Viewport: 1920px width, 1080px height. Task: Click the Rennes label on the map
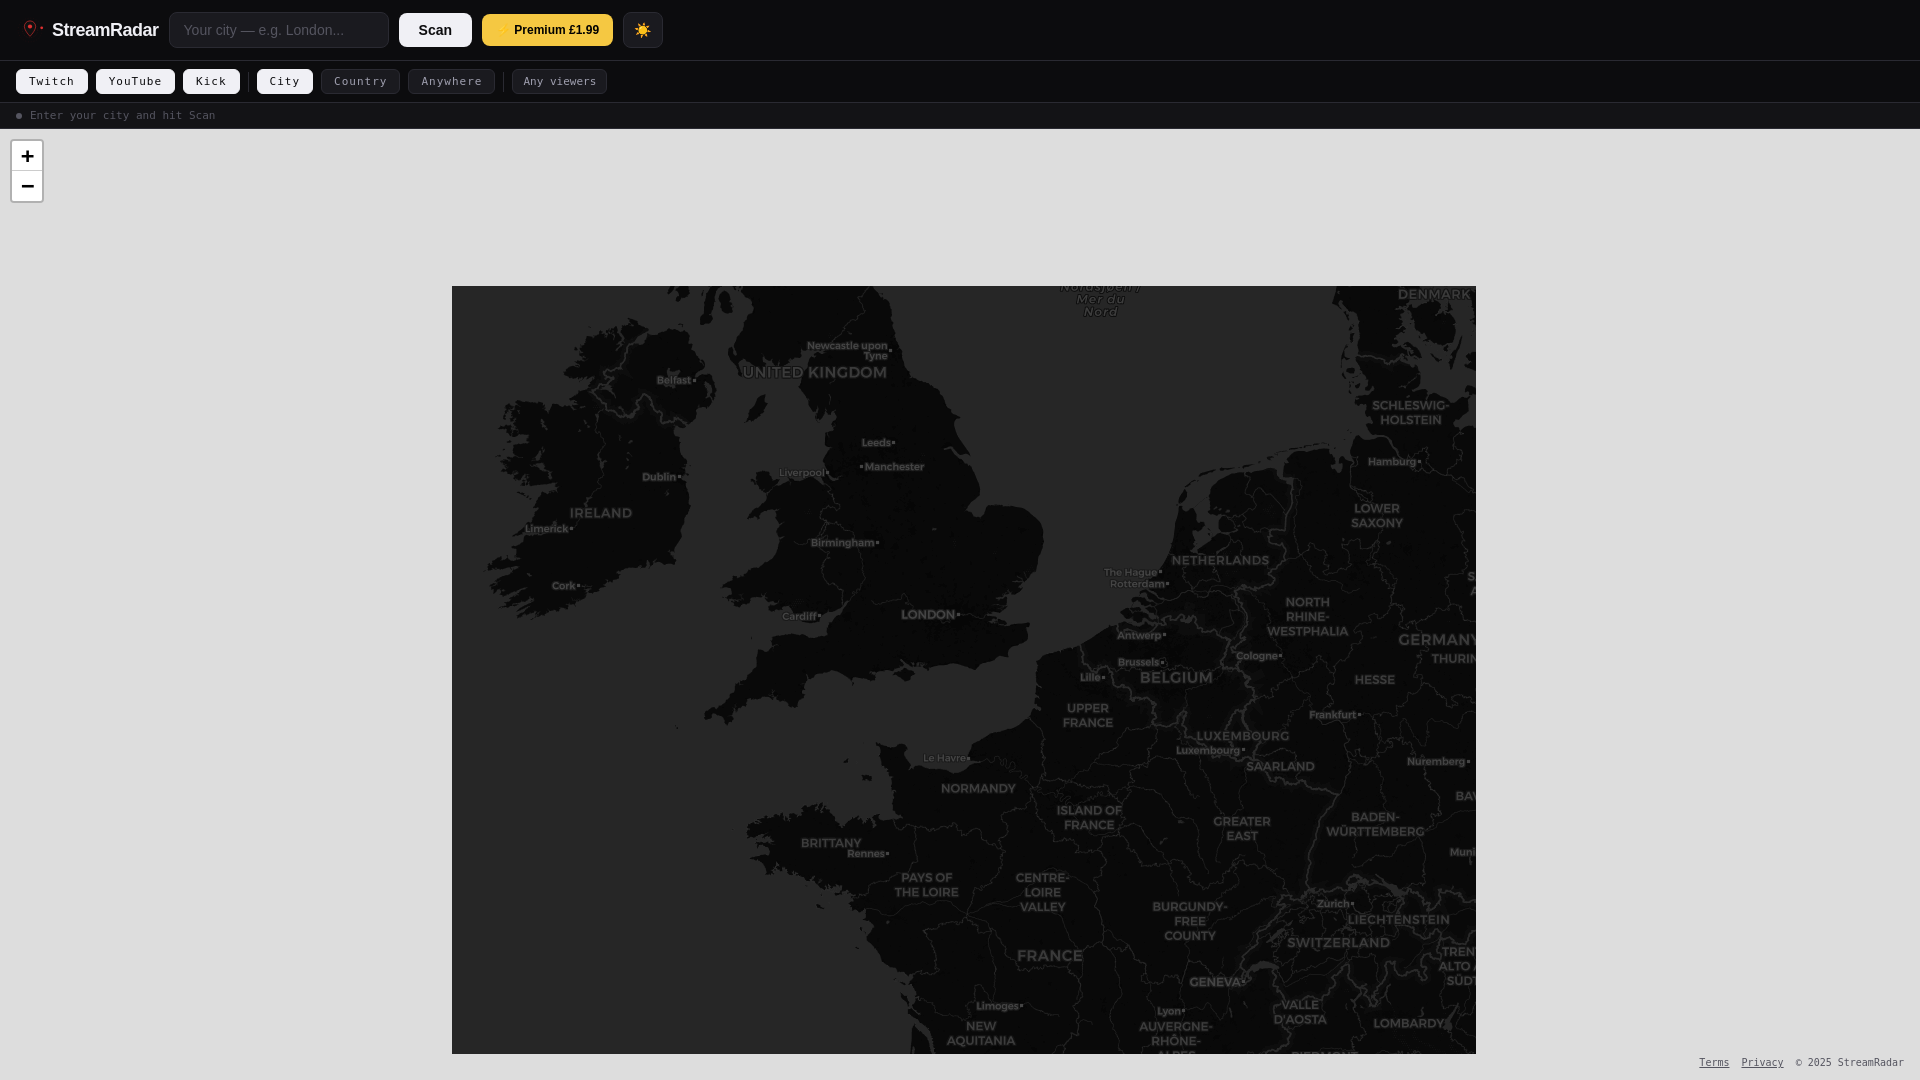(x=866, y=854)
